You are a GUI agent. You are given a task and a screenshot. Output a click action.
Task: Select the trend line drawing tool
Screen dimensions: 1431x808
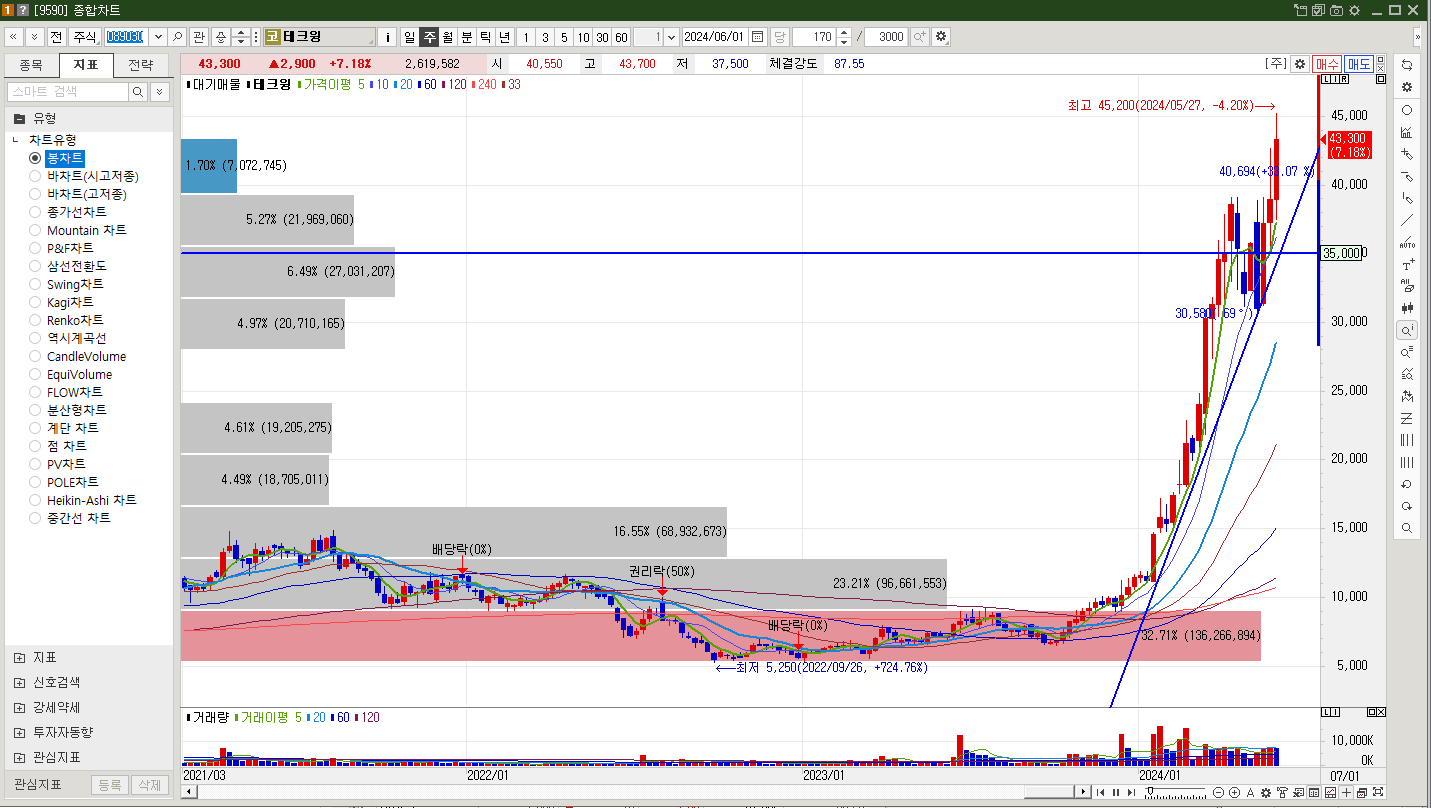pos(1407,220)
